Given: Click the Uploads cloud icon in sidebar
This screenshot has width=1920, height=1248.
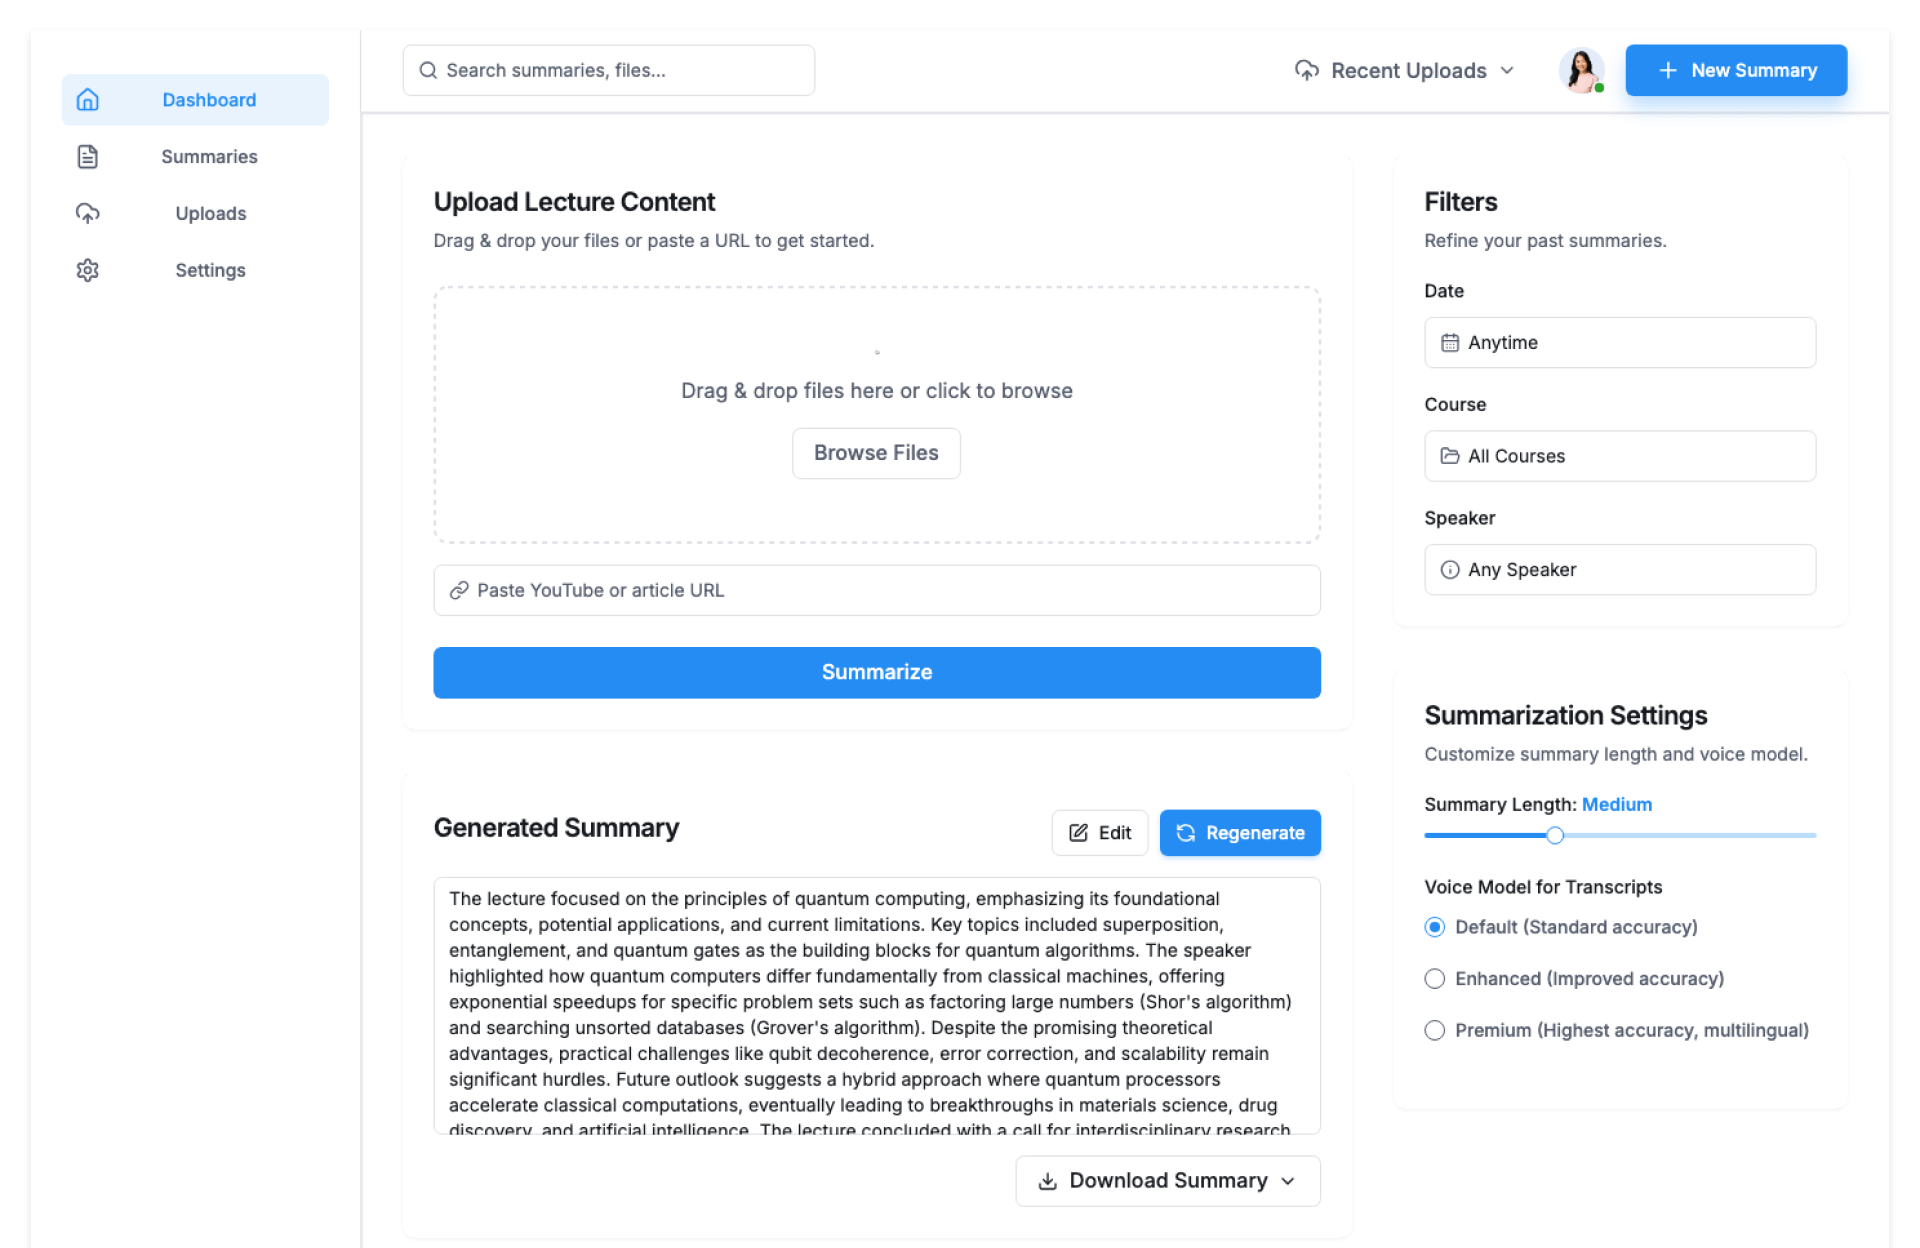Looking at the screenshot, I should coord(88,213).
